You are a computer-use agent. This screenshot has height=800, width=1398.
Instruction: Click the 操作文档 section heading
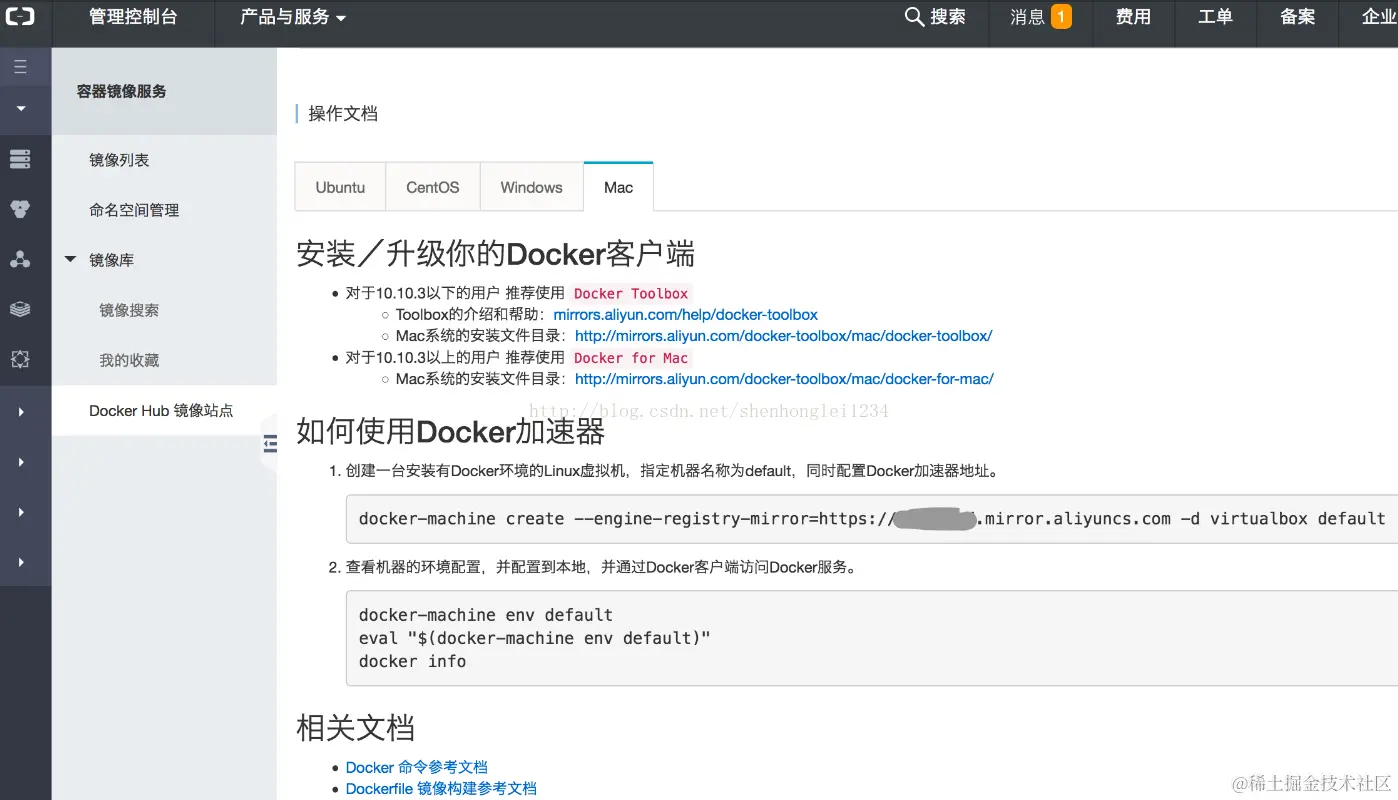click(343, 113)
